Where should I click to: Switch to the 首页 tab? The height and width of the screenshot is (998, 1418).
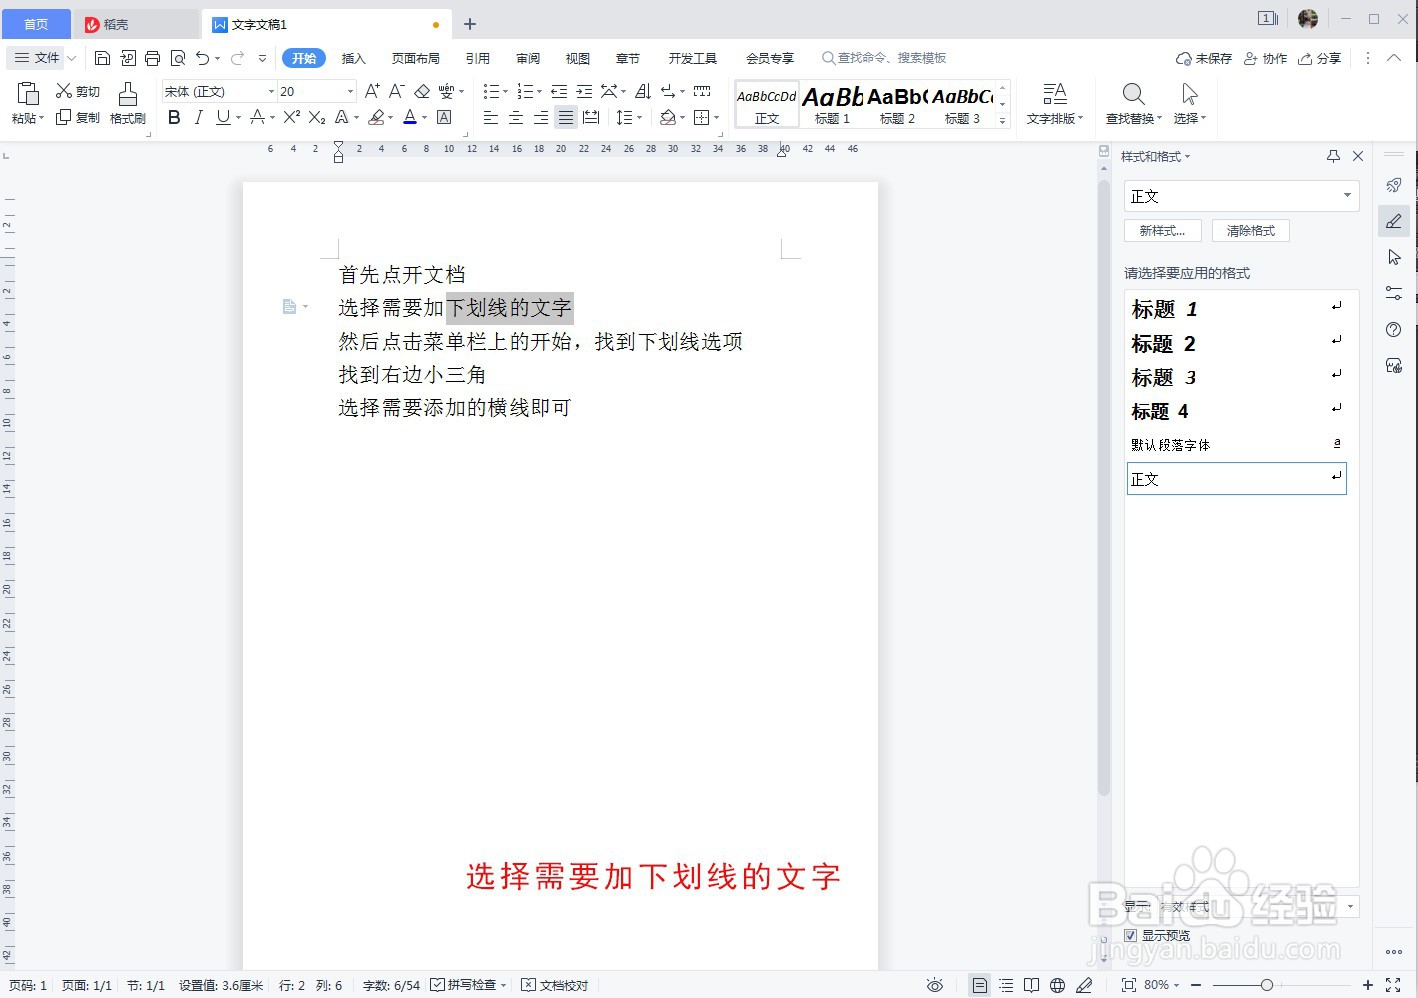pos(36,24)
